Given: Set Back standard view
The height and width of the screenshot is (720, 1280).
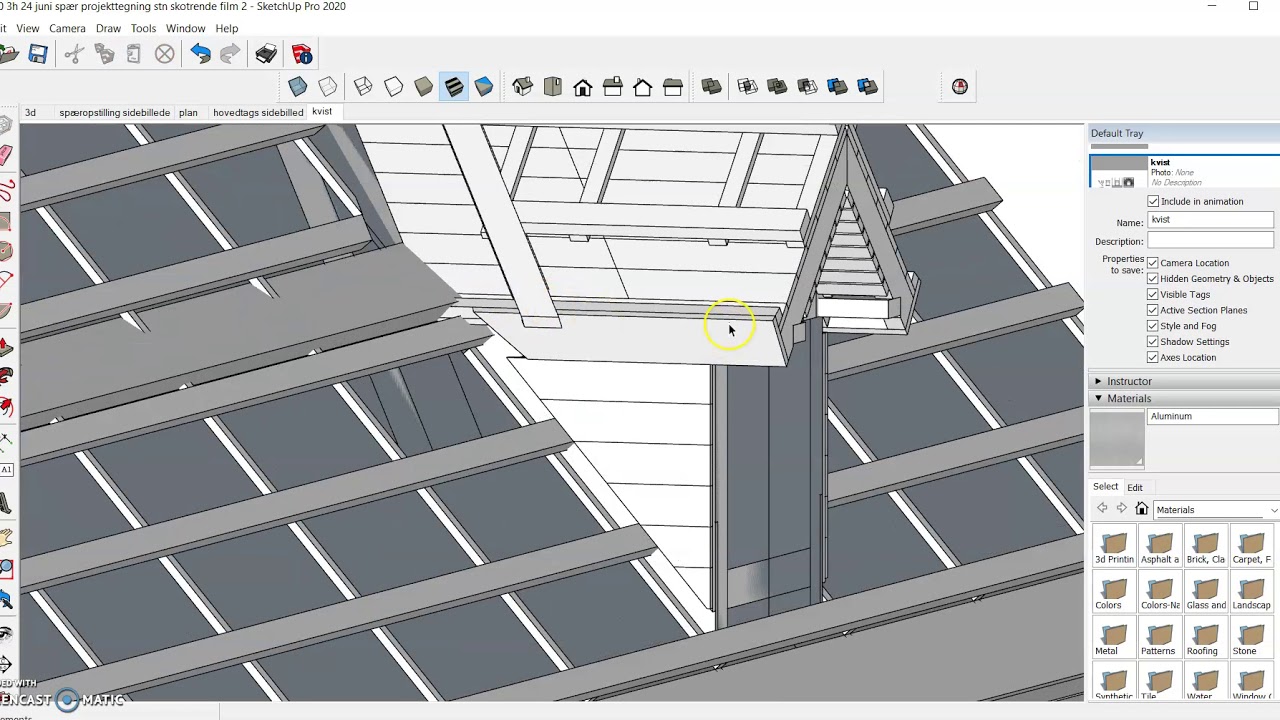Looking at the screenshot, I should click(642, 87).
